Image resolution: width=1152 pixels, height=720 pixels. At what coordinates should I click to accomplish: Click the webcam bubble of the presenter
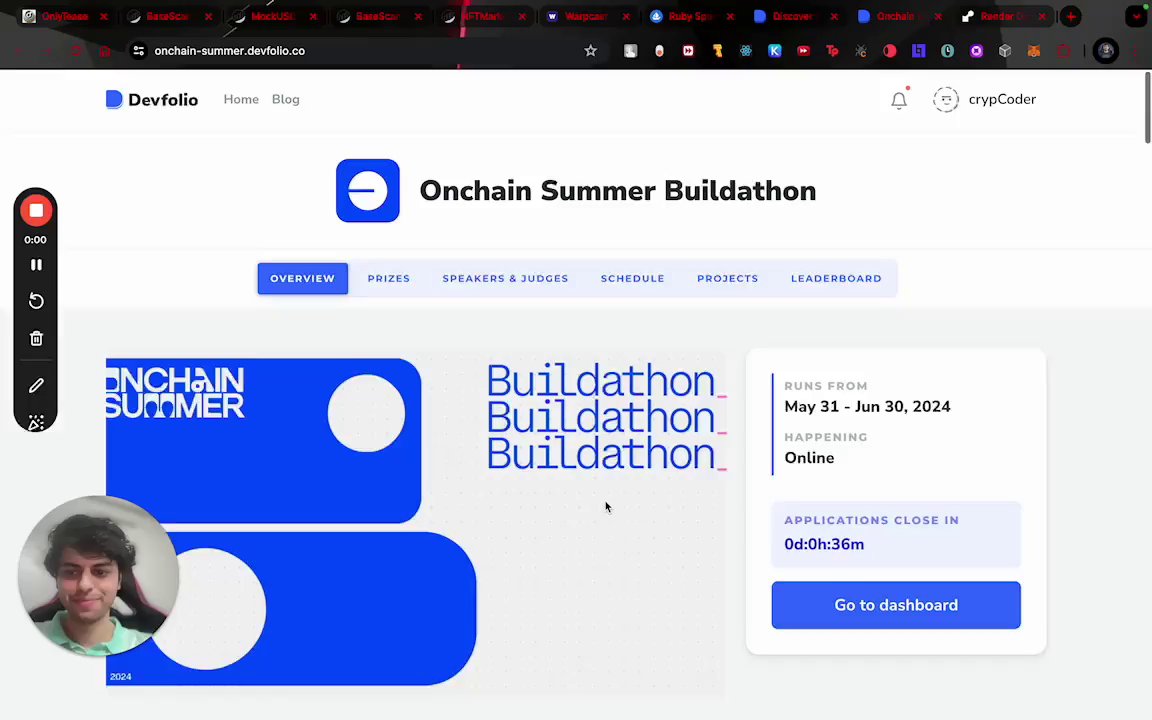click(x=98, y=576)
